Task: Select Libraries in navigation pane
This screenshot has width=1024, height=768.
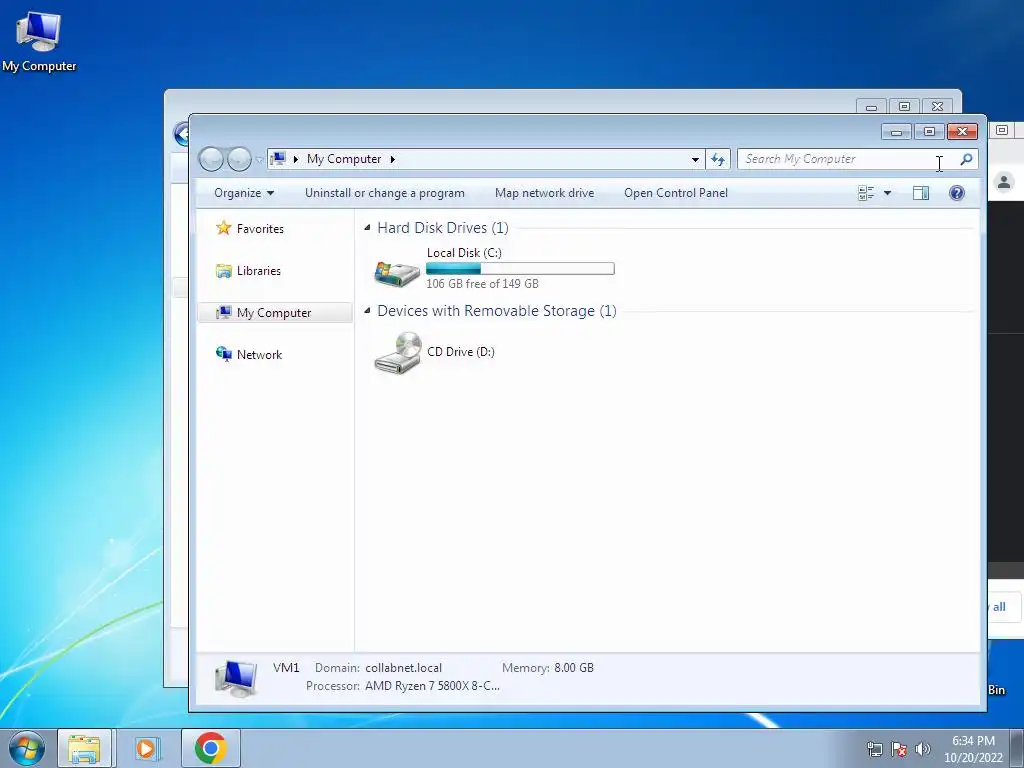Action: (259, 270)
